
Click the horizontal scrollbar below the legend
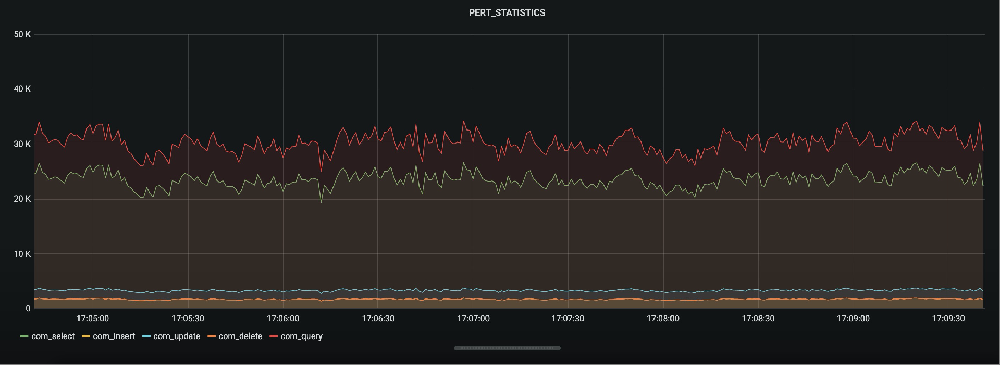coord(507,348)
